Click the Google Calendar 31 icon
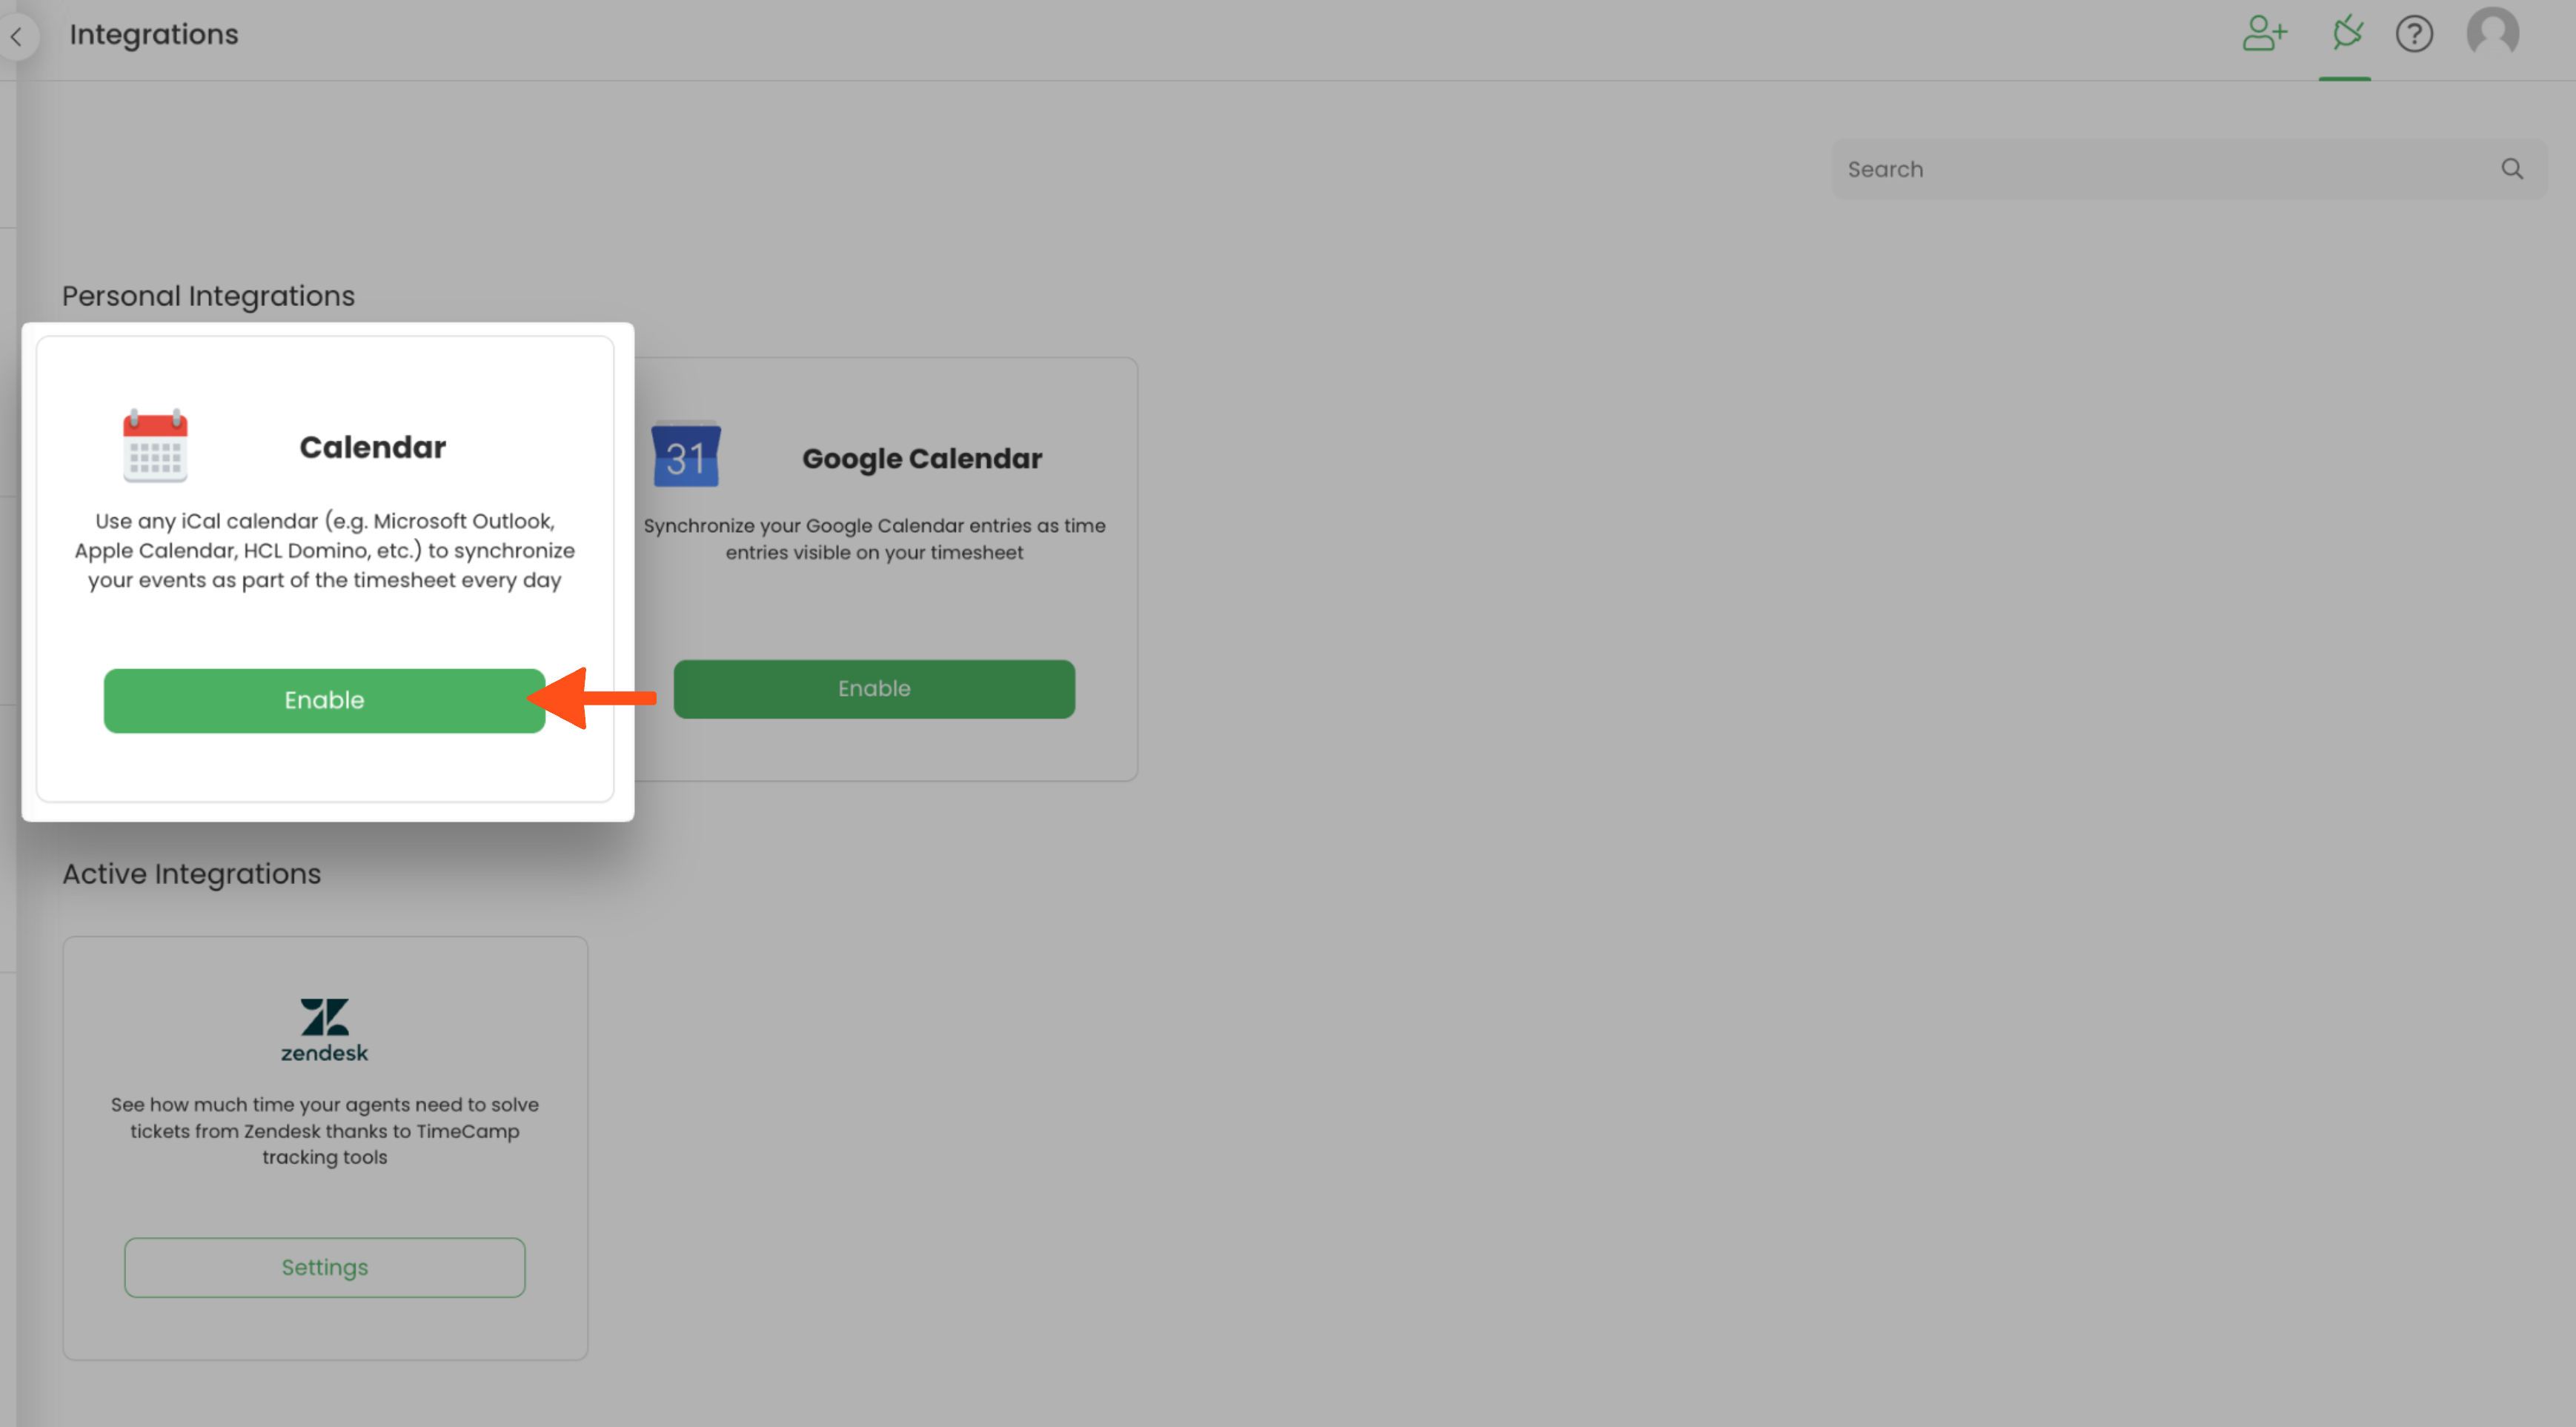Viewport: 2576px width, 1427px height. coord(686,456)
